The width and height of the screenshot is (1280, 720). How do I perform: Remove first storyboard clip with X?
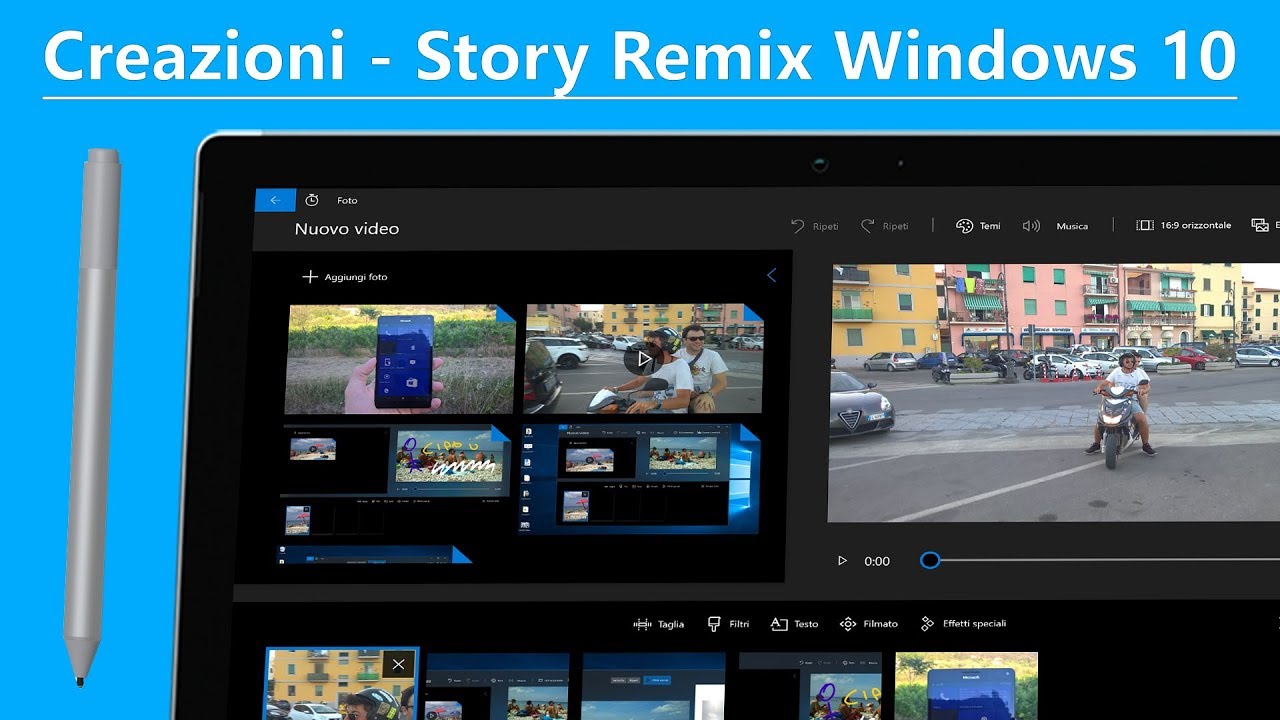coord(398,664)
